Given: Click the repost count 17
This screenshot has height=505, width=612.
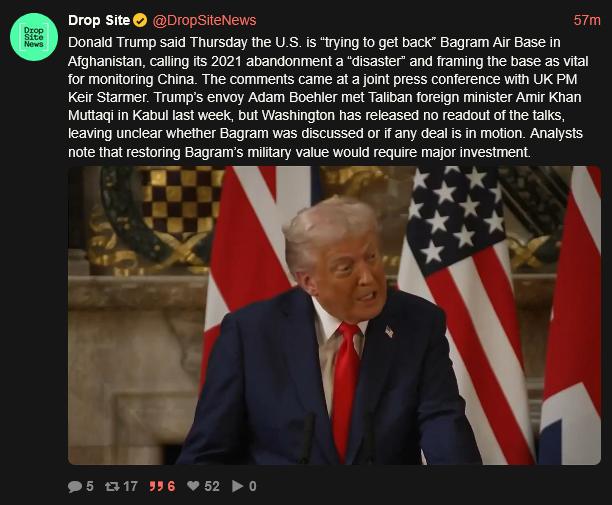Looking at the screenshot, I should [130, 486].
